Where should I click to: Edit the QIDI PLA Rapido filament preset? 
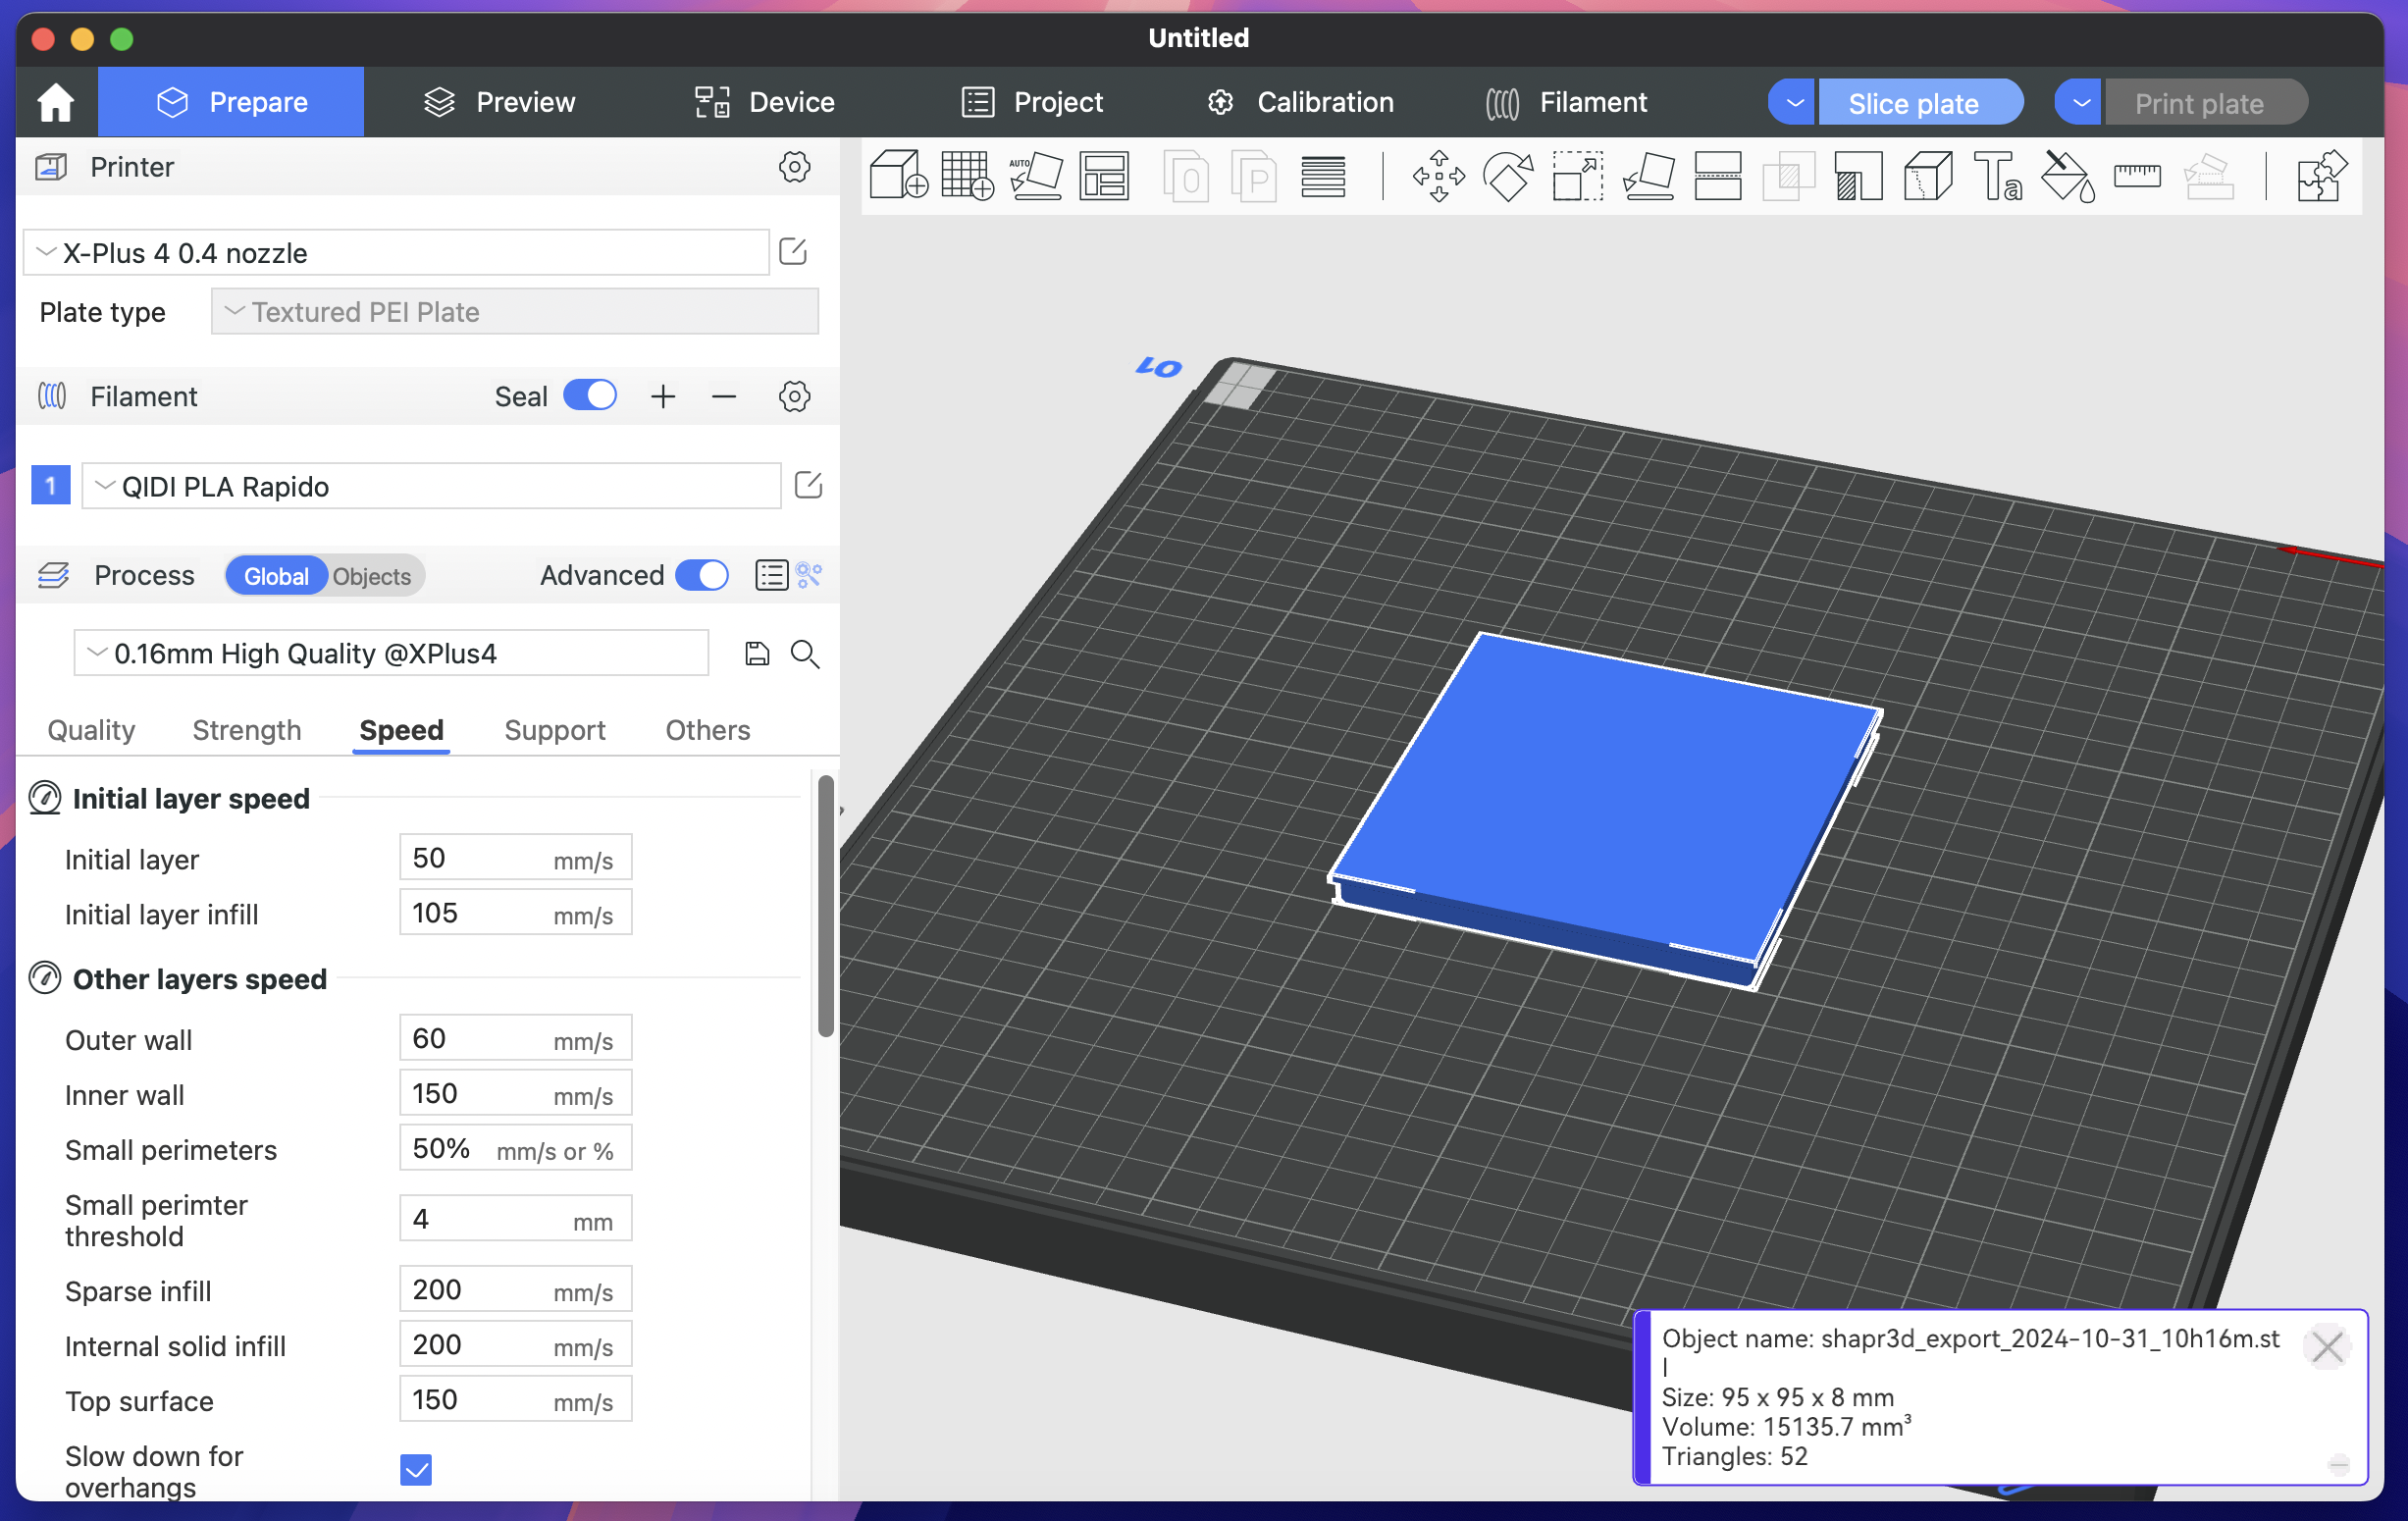point(808,485)
